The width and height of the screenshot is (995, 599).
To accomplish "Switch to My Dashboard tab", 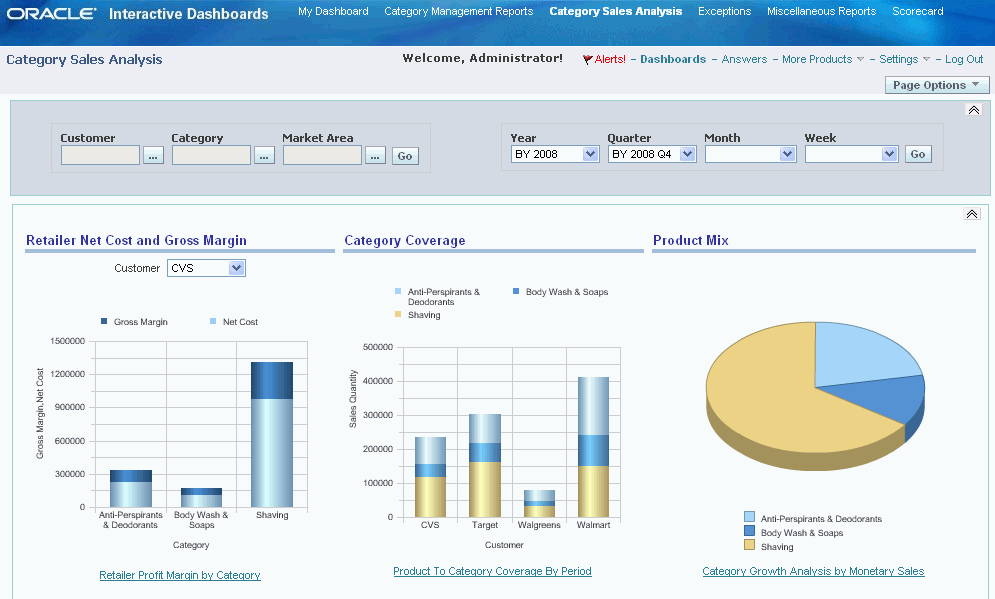I will coord(333,11).
